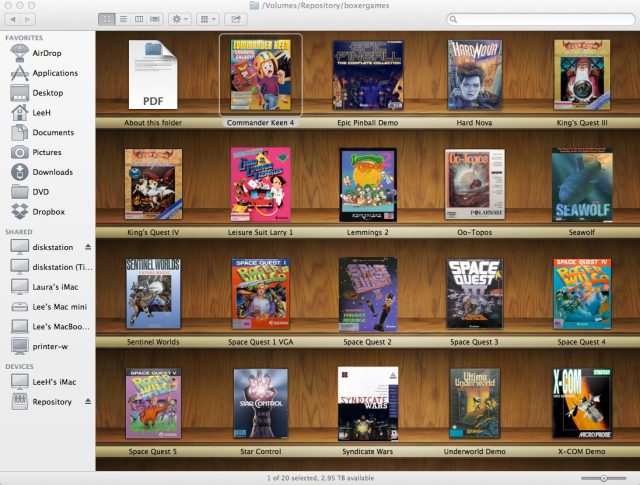Select Oo-Topos game box

[475, 185]
